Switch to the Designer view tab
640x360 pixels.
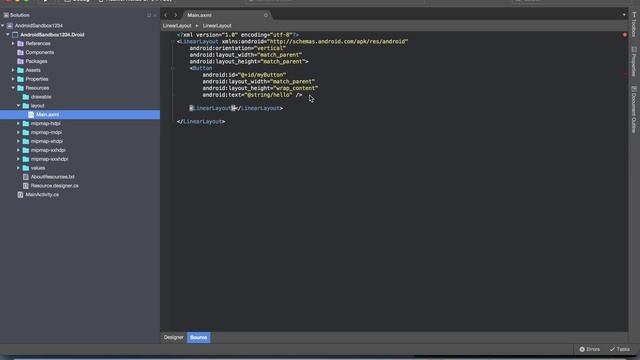(173, 338)
